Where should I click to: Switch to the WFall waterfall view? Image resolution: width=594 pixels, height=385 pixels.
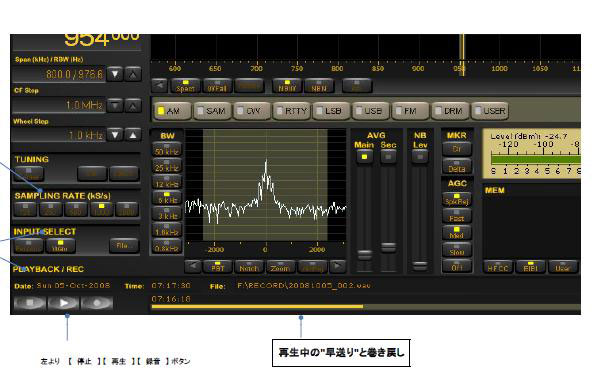tap(217, 86)
